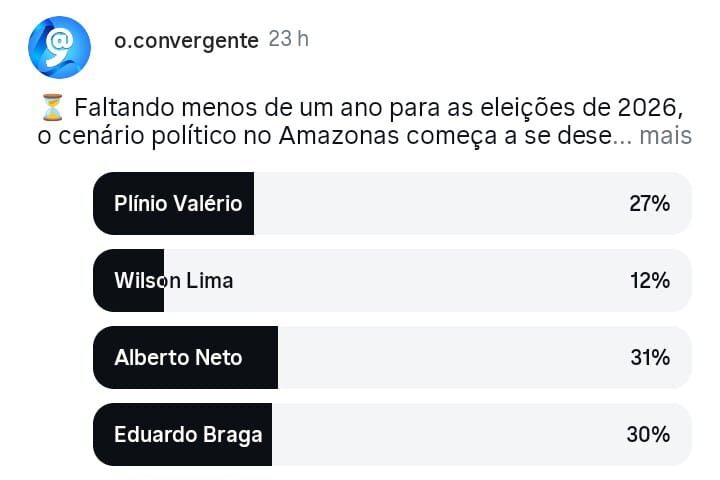Click the unfilled gray middle of Alberto Neto's bar
Screen dimensions: 720x480
click(x=450, y=357)
